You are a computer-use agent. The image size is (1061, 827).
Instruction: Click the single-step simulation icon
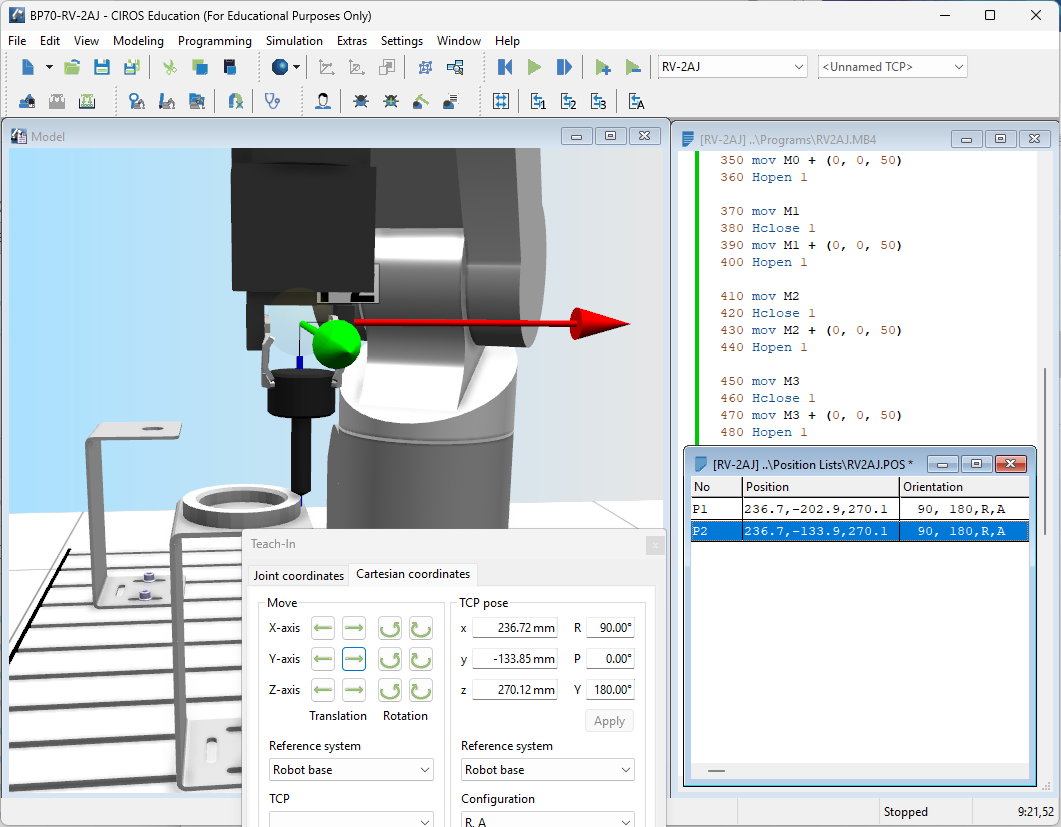tap(564, 67)
